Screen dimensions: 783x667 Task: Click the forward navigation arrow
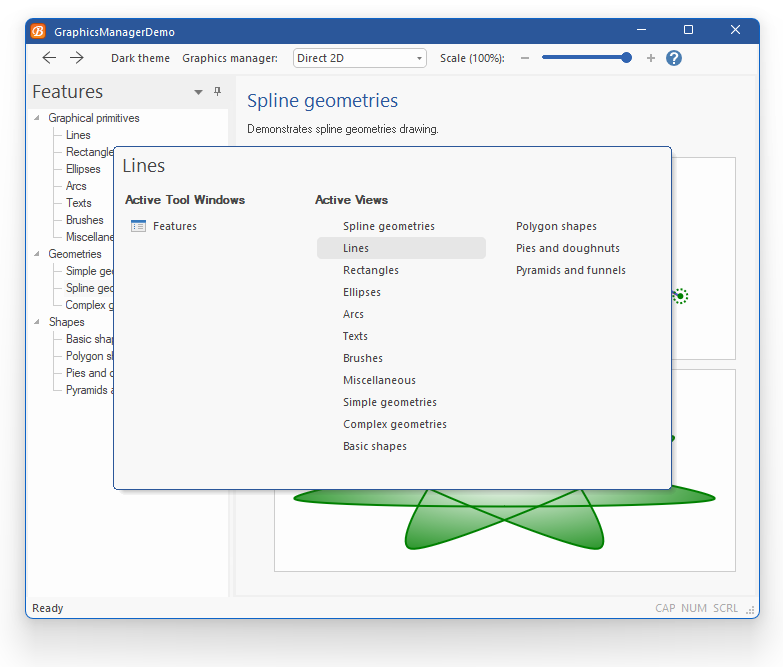77,58
